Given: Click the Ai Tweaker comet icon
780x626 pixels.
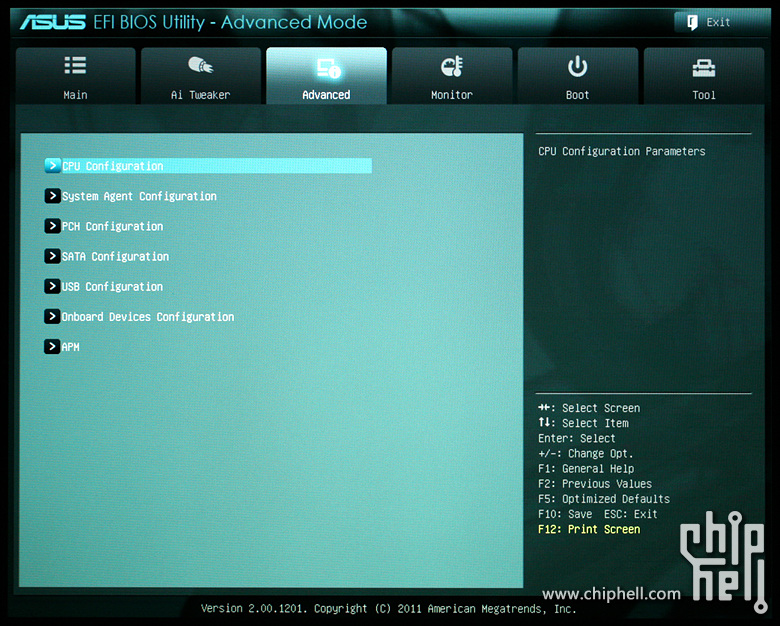Looking at the screenshot, I should pos(200,65).
